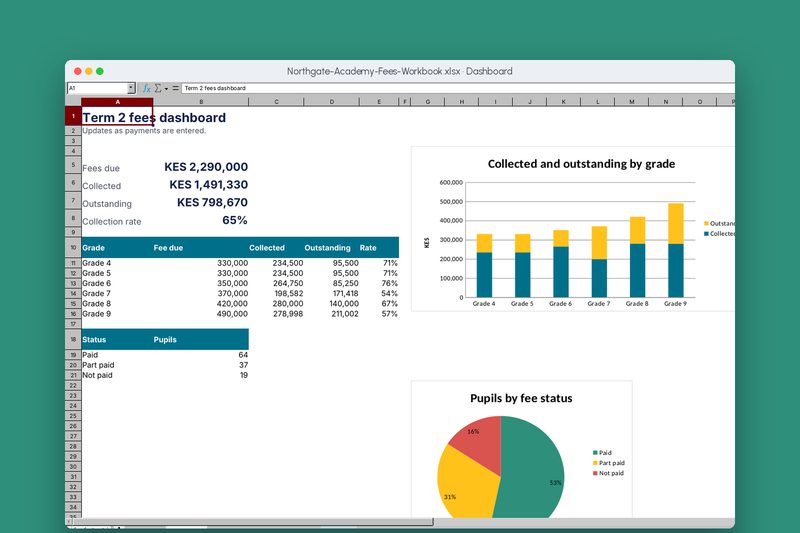Click the 'KES 798,670' outstanding value
This screenshot has height=533, width=800.
click(x=212, y=202)
